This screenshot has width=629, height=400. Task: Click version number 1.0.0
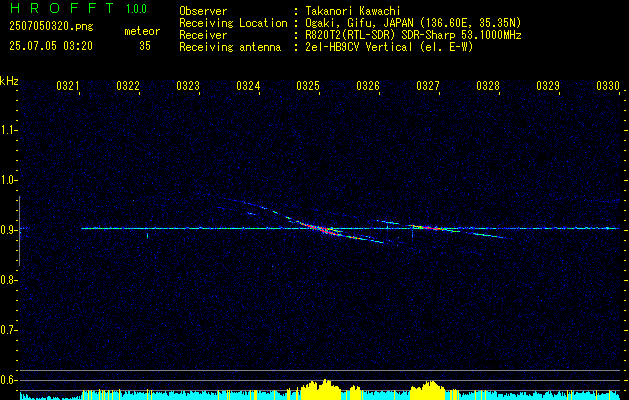136,8
